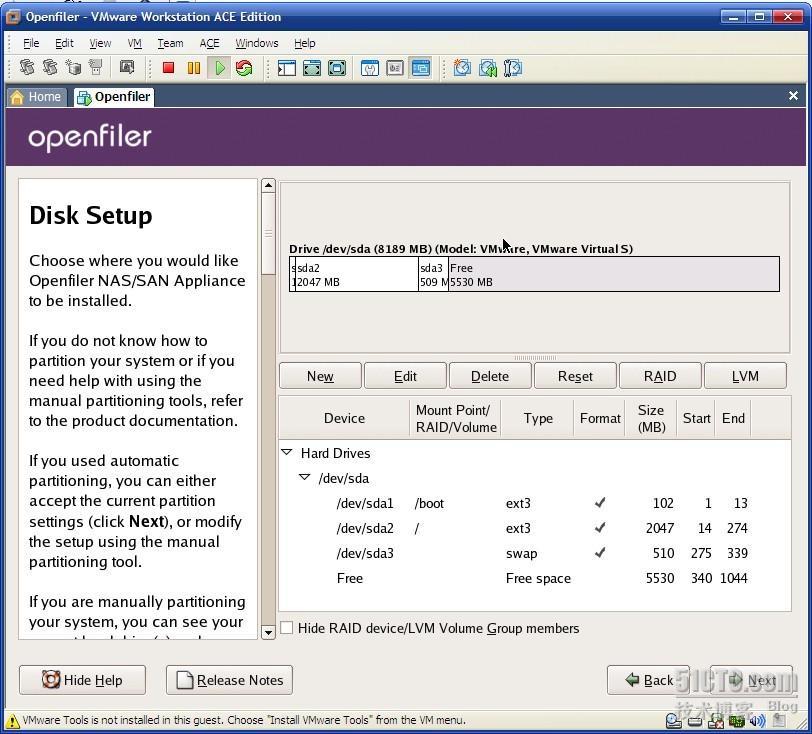Click the yellow VMware Tools warning icon
This screenshot has height=734, width=812.
coord(12,721)
